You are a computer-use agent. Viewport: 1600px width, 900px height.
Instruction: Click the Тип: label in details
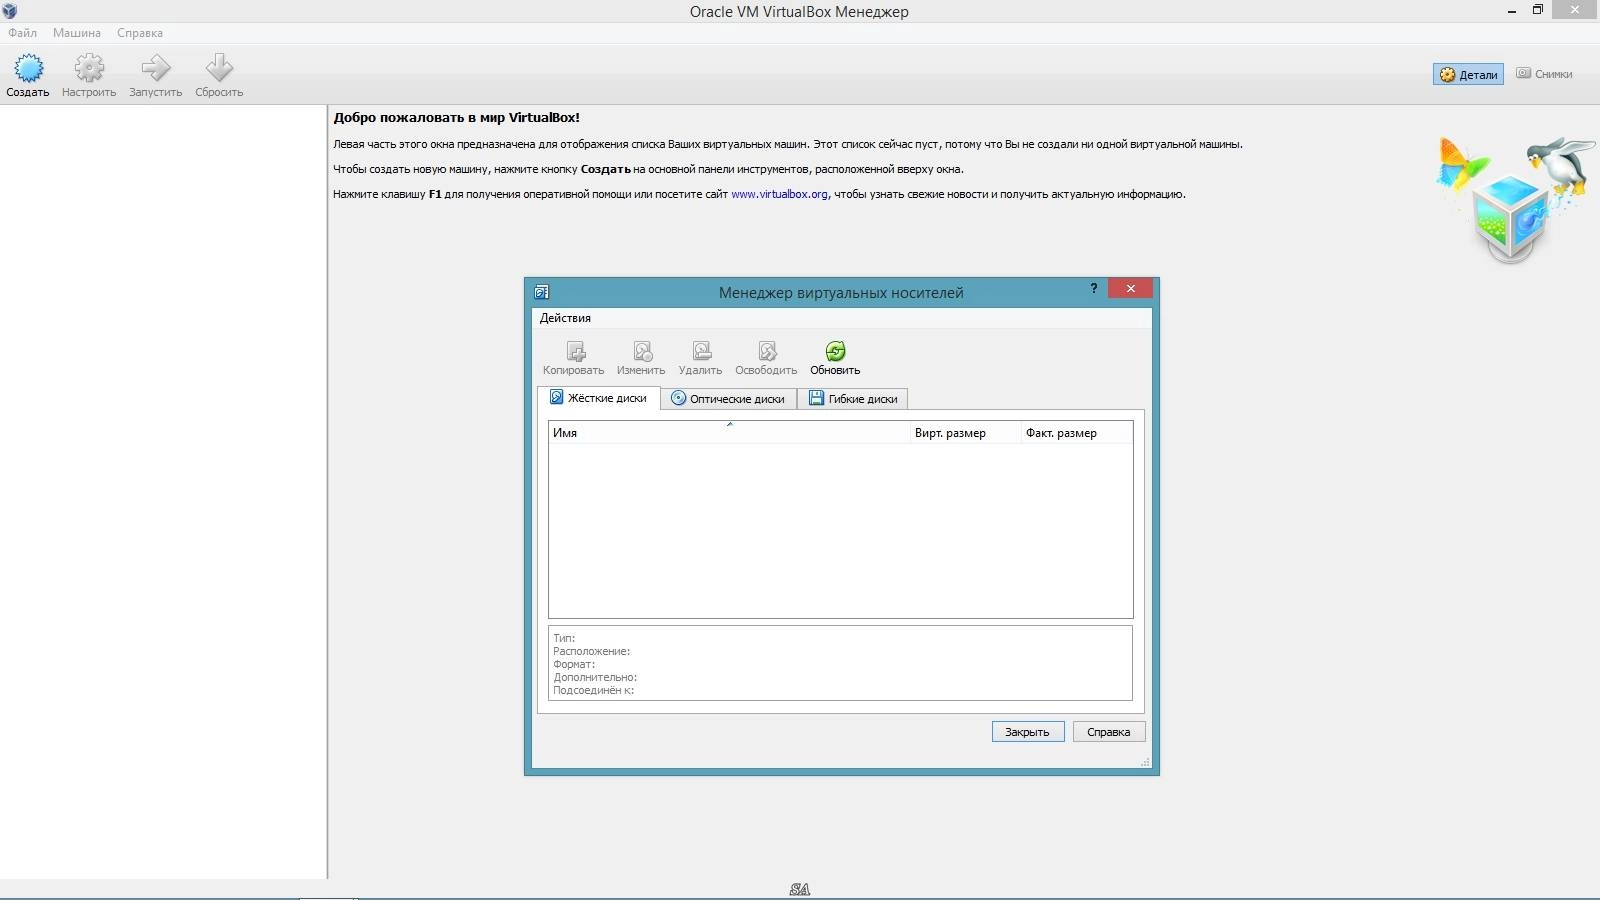coord(564,638)
